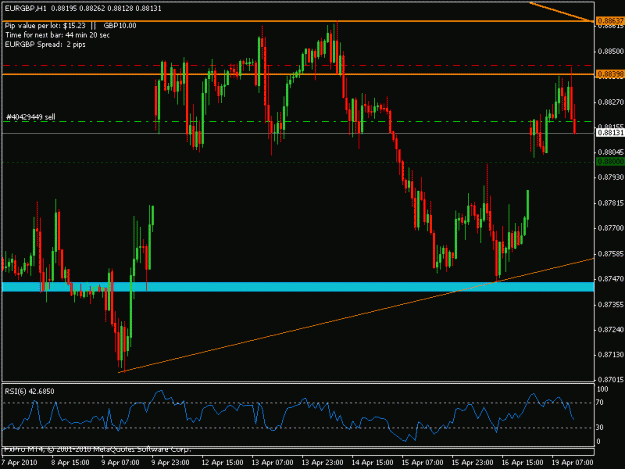Click the 0.87815 price scale label
This screenshot has height=469, width=625.
(x=611, y=204)
